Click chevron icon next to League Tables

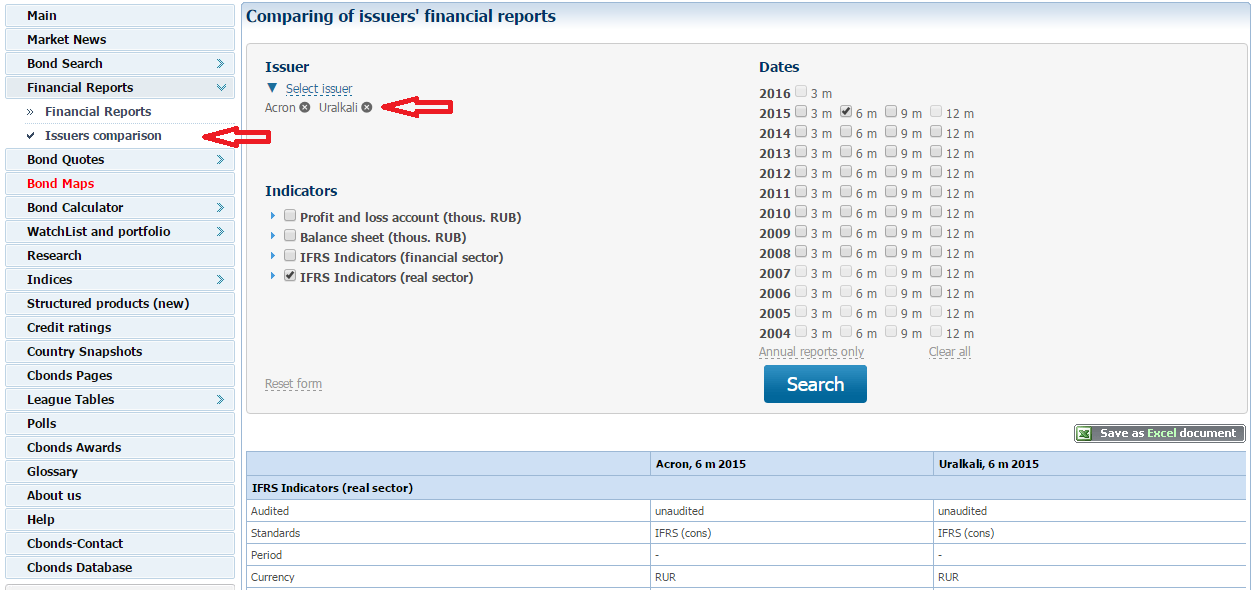click(220, 400)
